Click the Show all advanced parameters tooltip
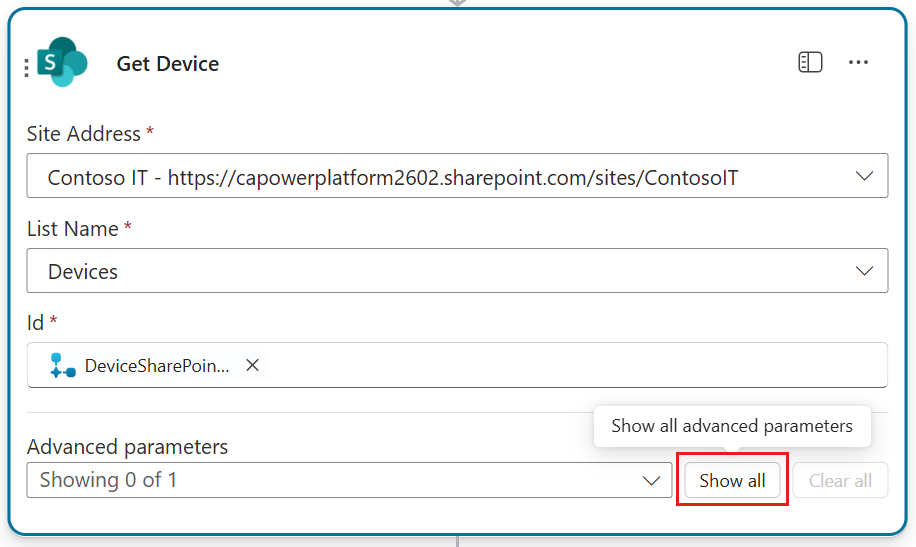Screen dimensions: 916x547 point(732,426)
